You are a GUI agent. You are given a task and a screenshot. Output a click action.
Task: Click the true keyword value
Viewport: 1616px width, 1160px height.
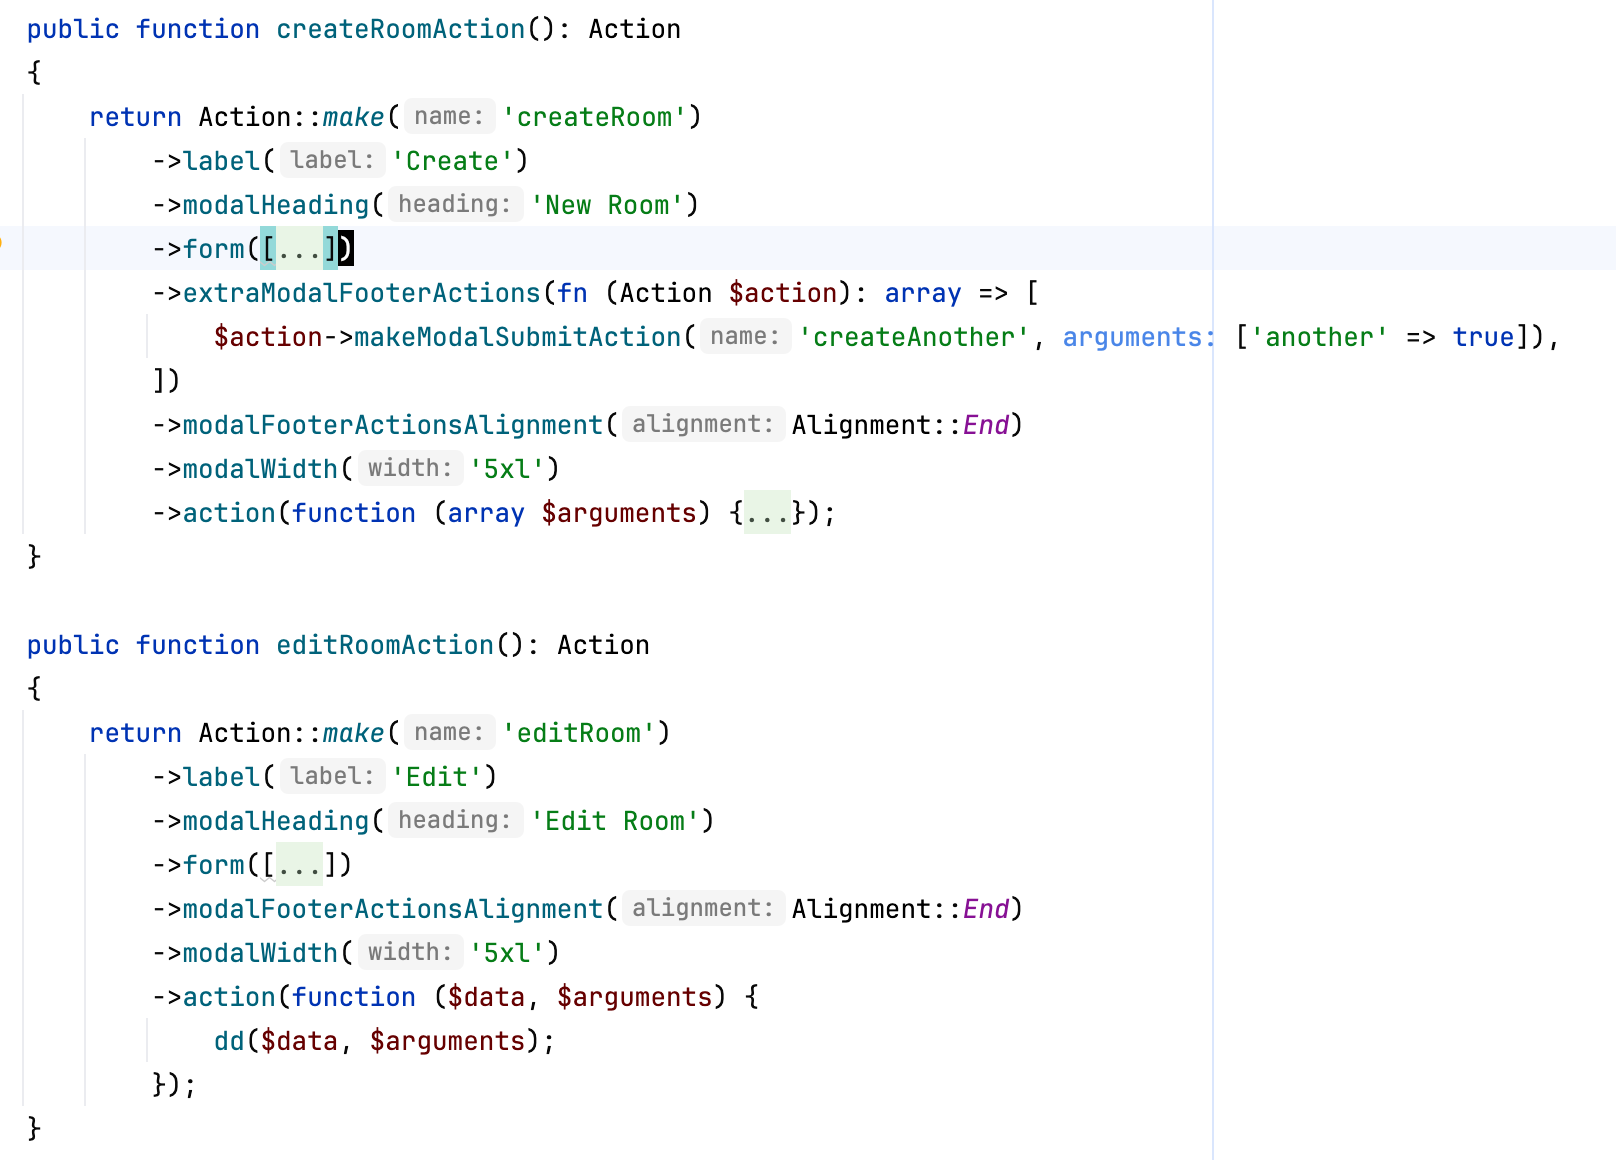1483,337
